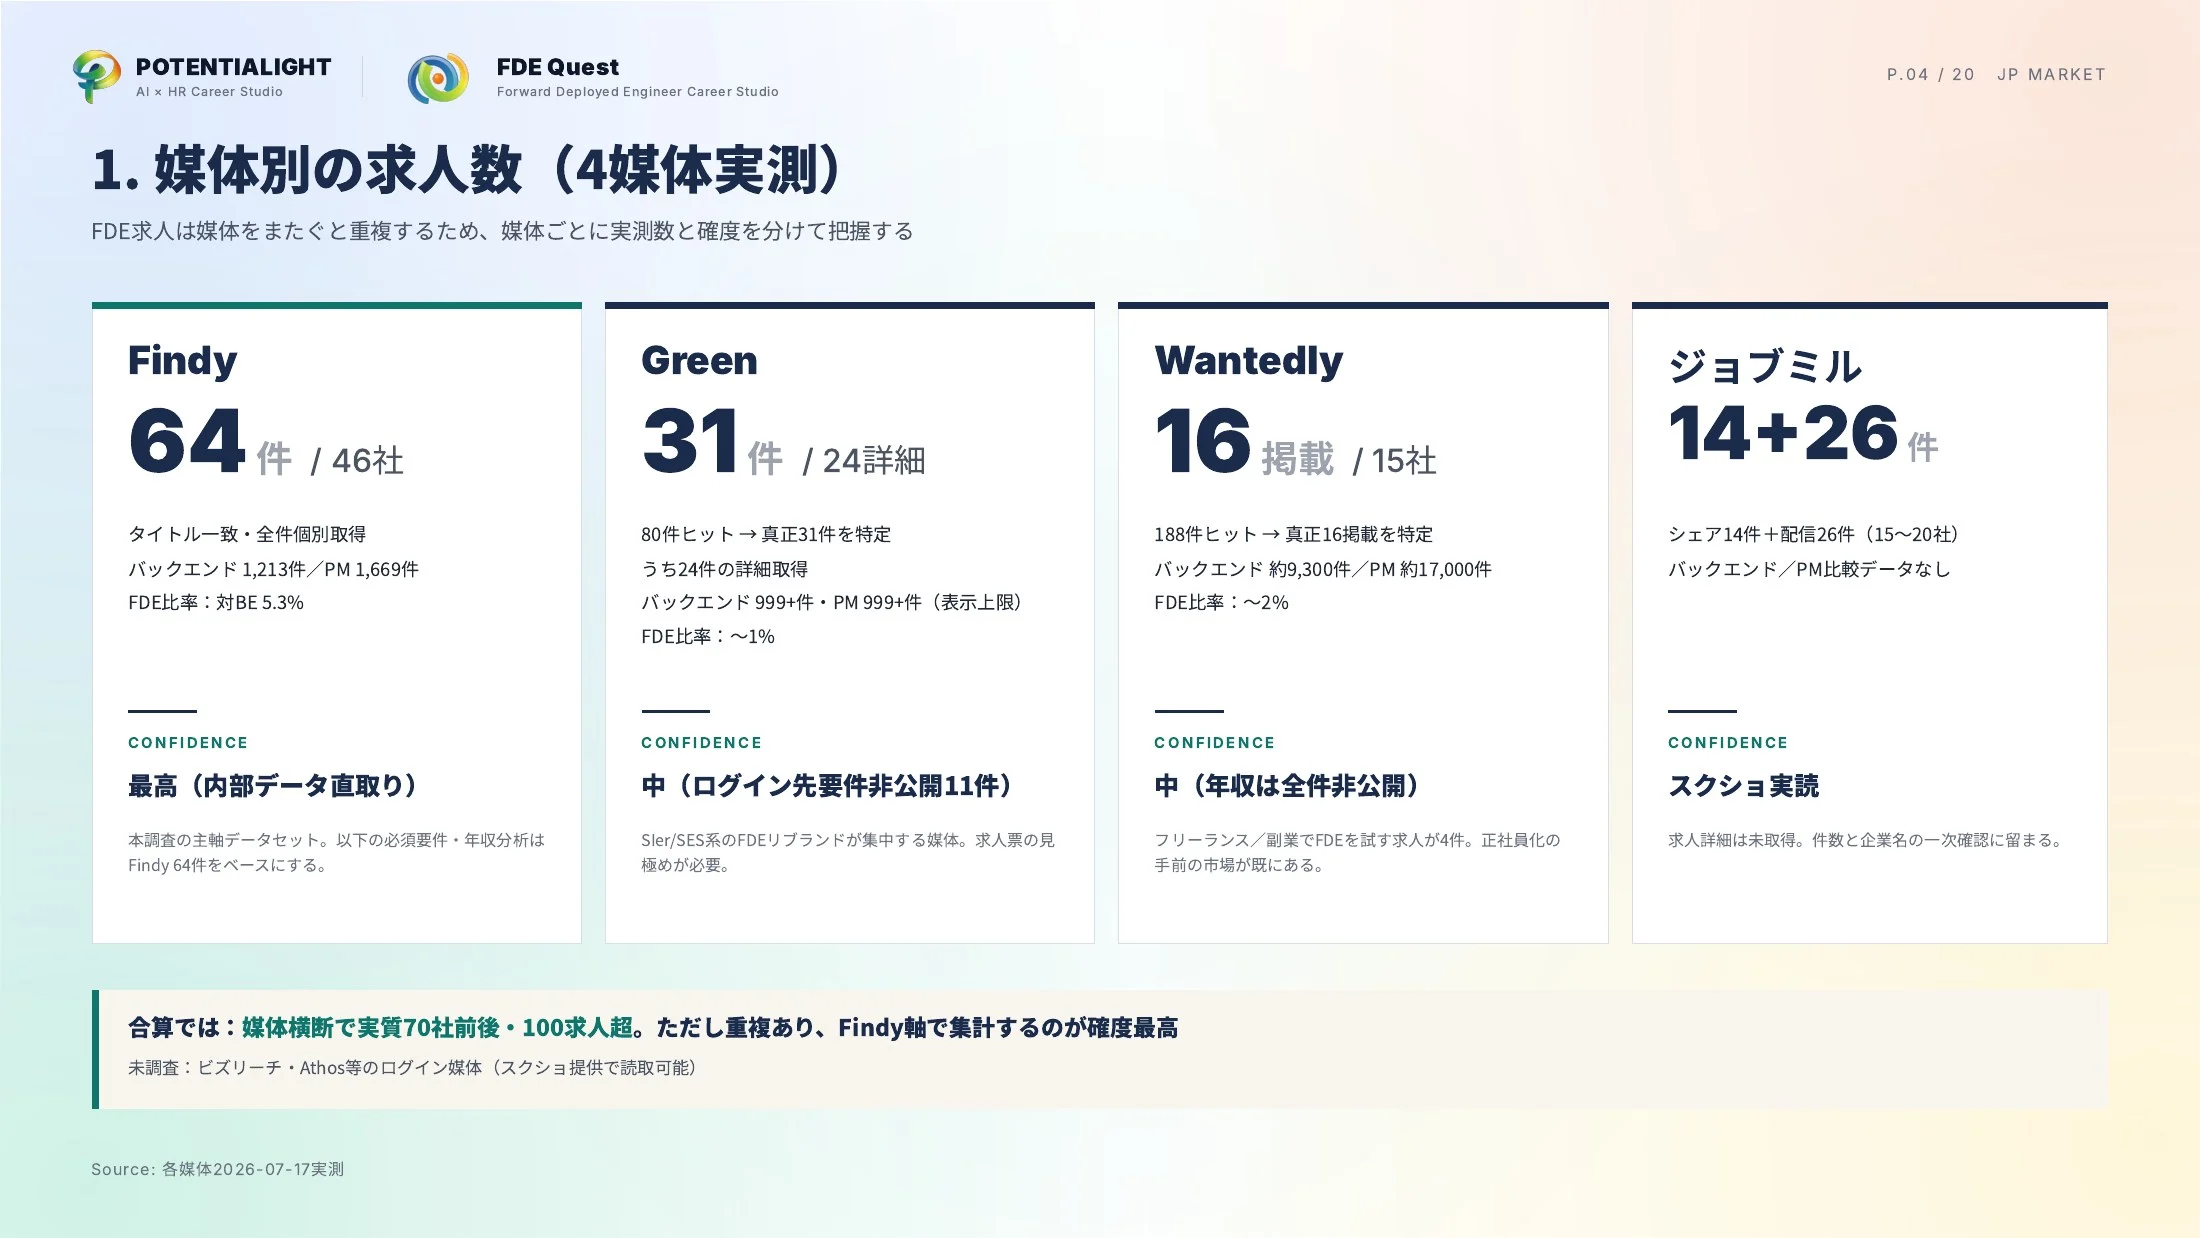Select the line 'シェア14件＋配信26件（15〜20社）'

(x=1813, y=534)
